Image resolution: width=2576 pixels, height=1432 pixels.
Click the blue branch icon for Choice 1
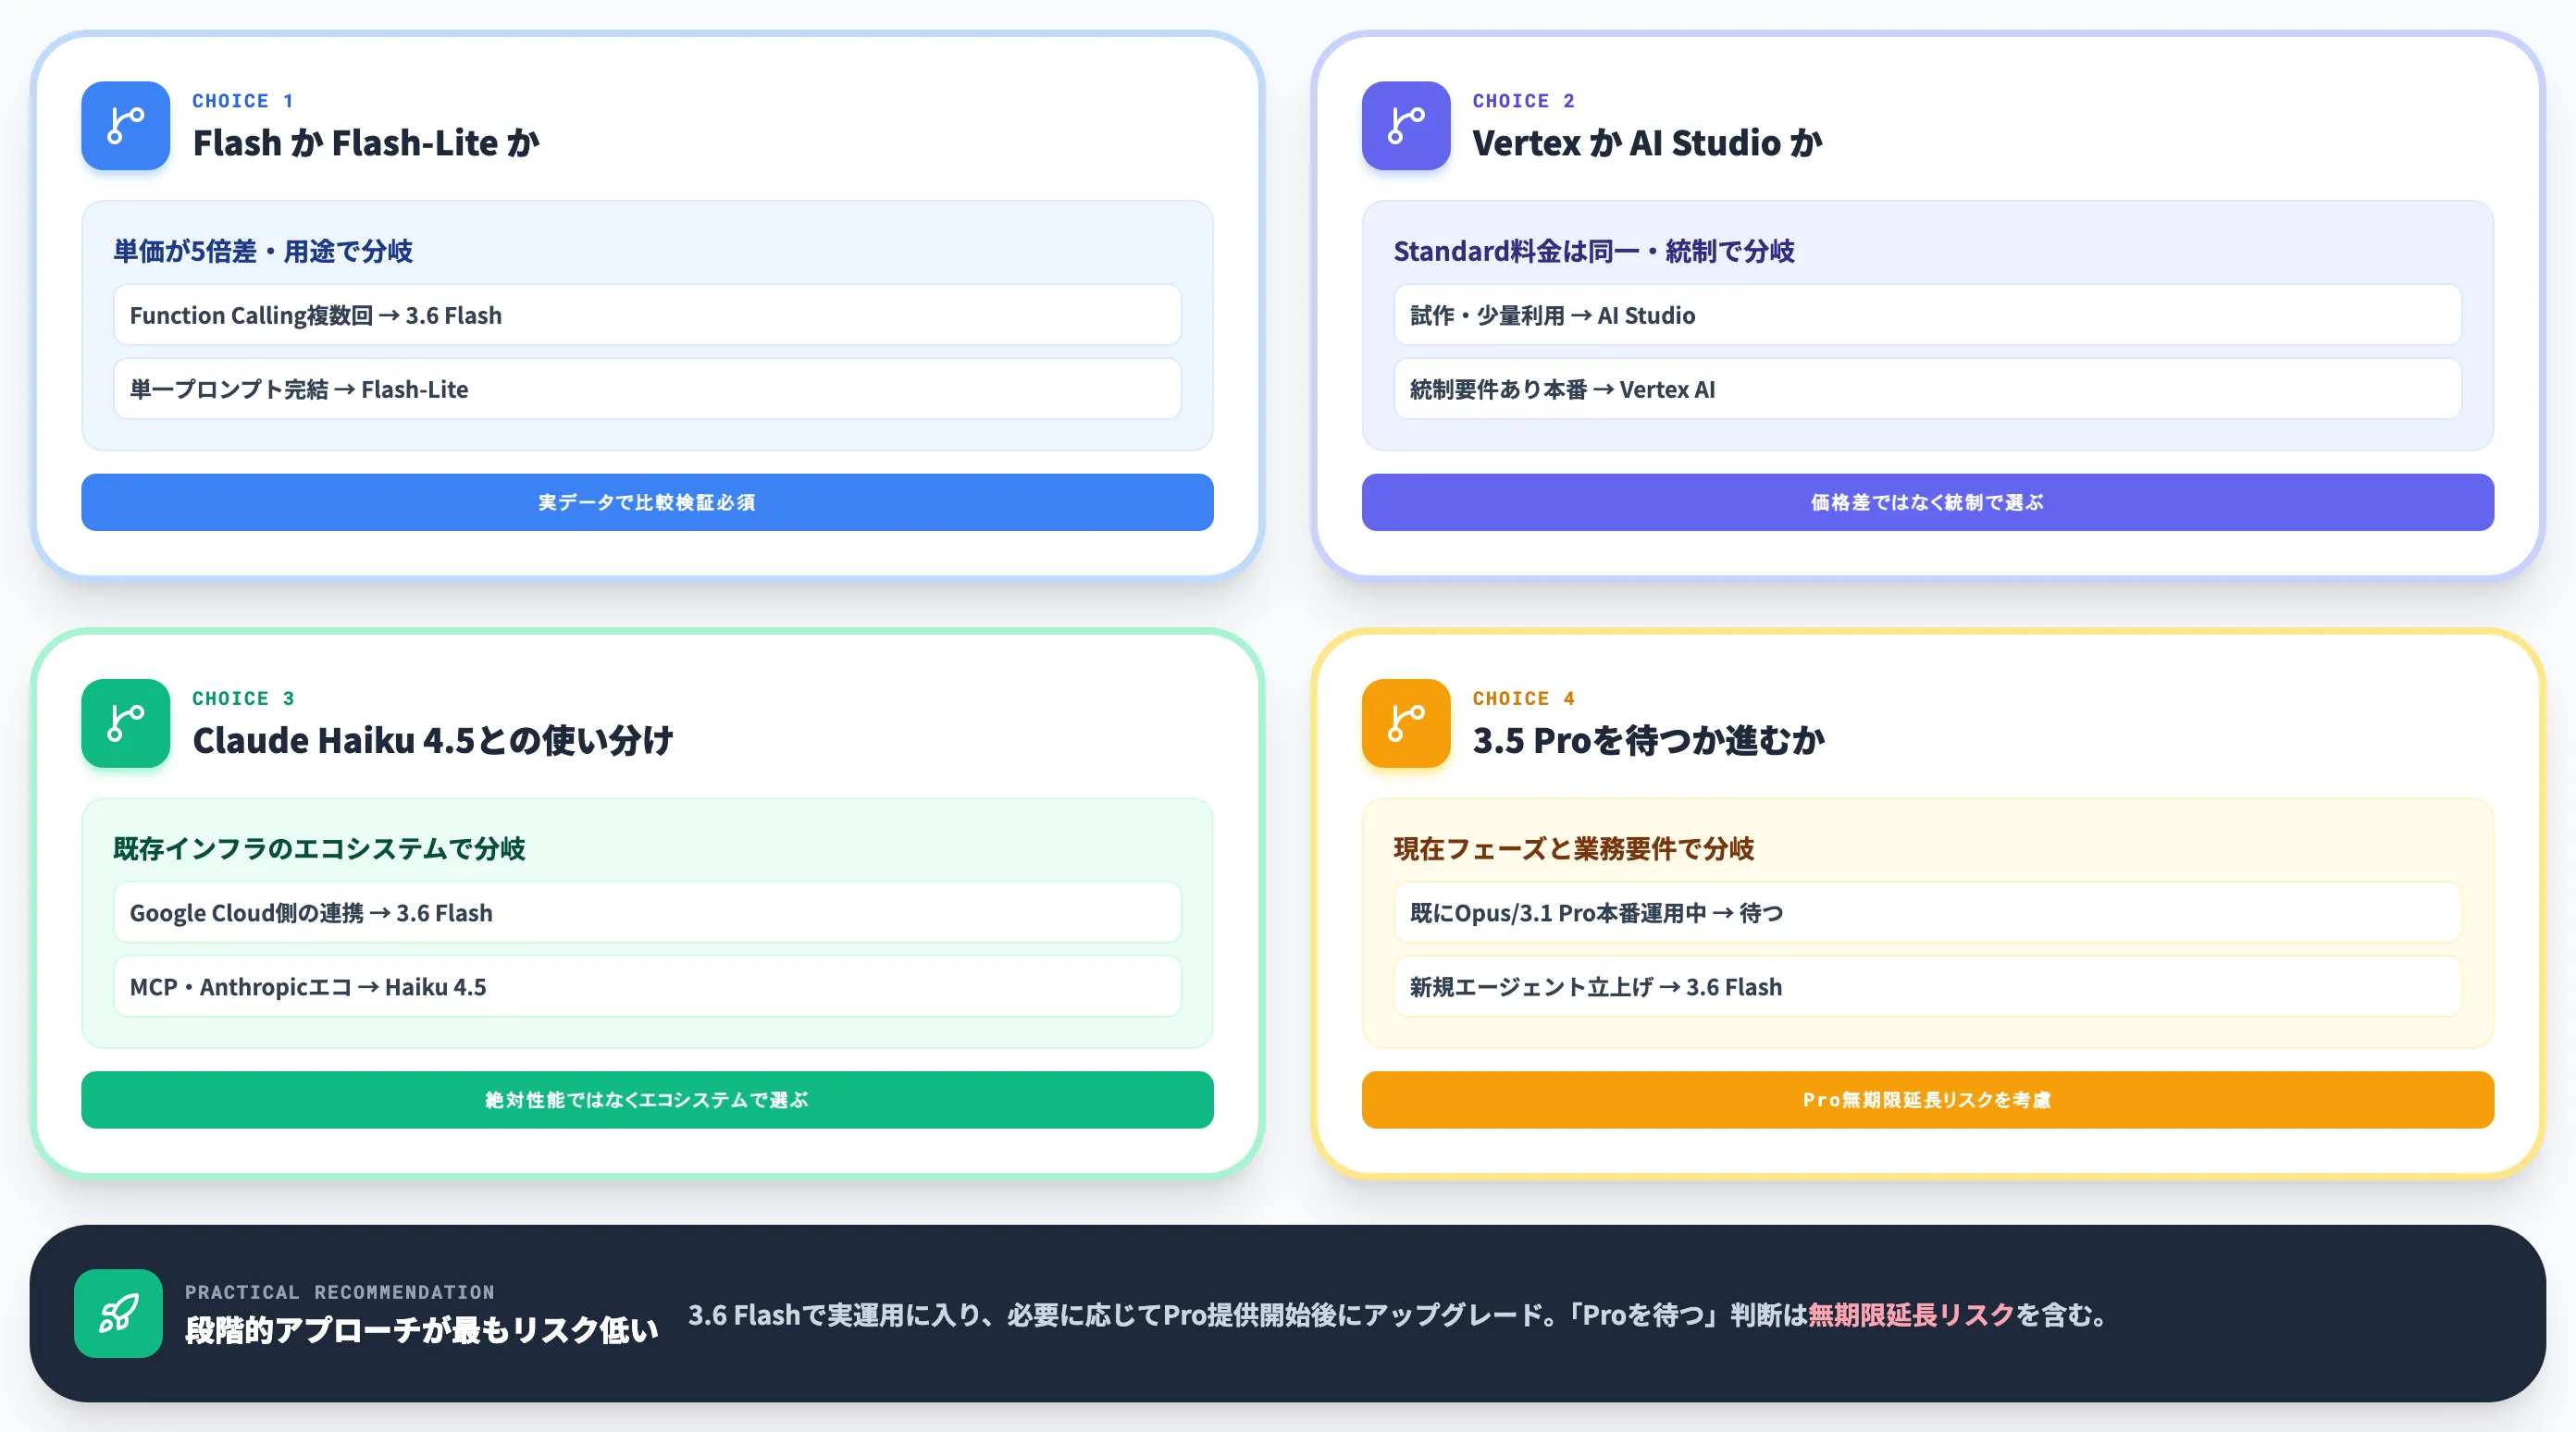pyautogui.click(x=125, y=125)
